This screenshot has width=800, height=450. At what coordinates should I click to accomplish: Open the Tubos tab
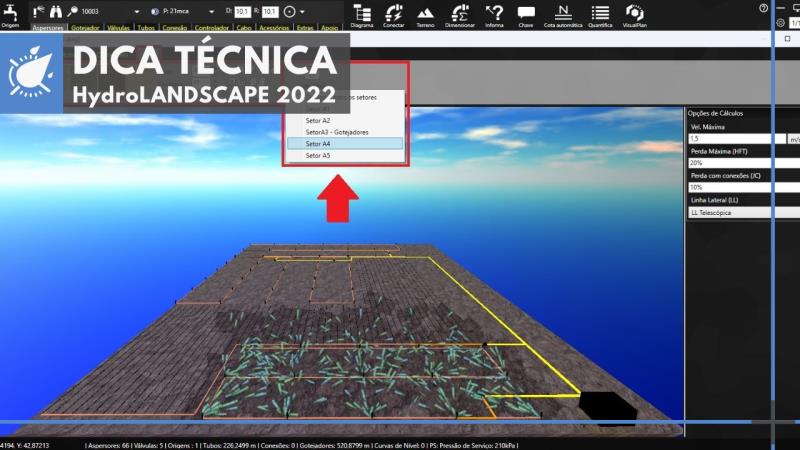pos(146,28)
